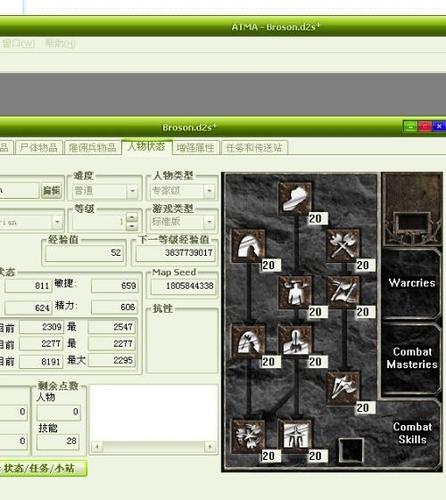446x500 pixels.
Task: Select the Double Swing crossed axes icon
Action: pyautogui.click(x=343, y=245)
